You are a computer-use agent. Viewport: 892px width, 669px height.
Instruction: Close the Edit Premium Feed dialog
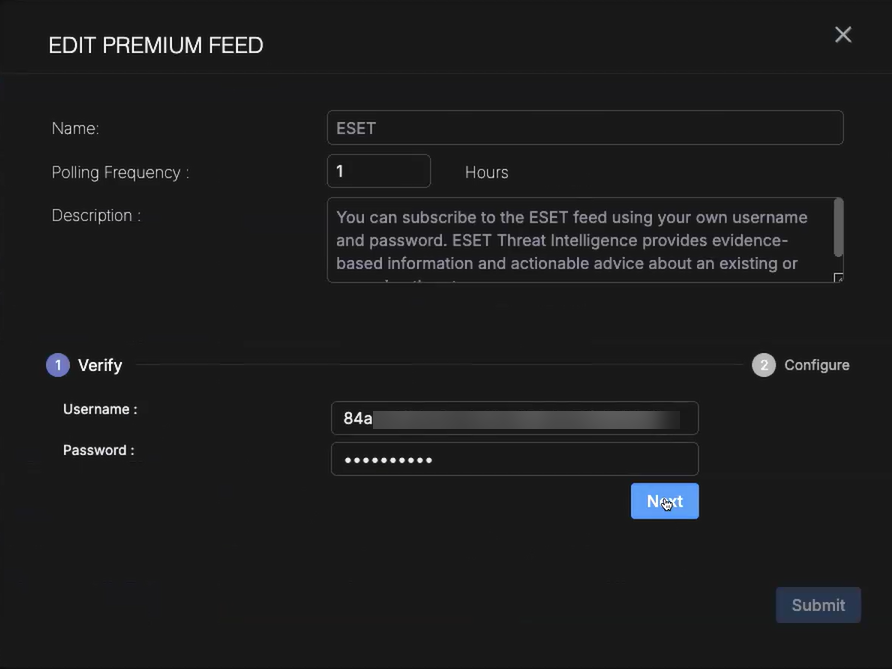(843, 35)
